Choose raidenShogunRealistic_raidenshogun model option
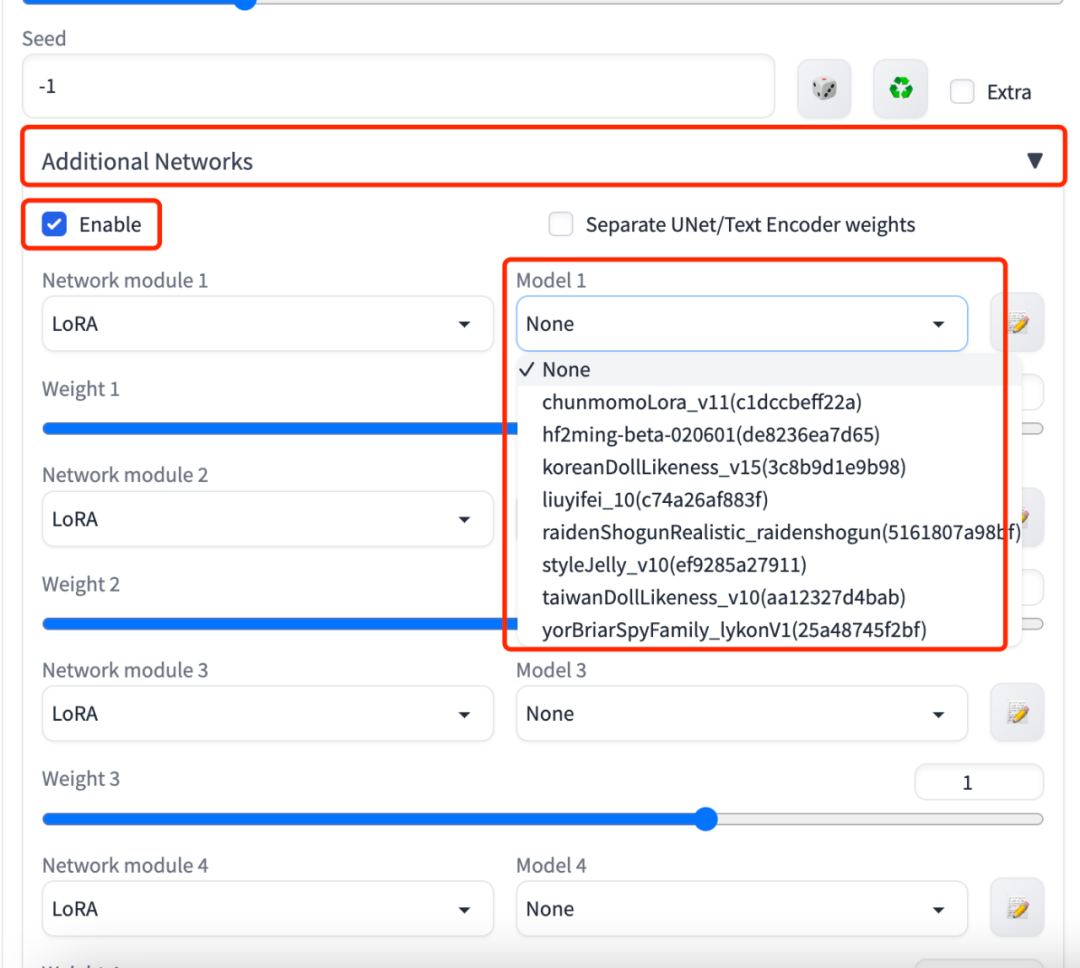 pyautogui.click(x=768, y=533)
